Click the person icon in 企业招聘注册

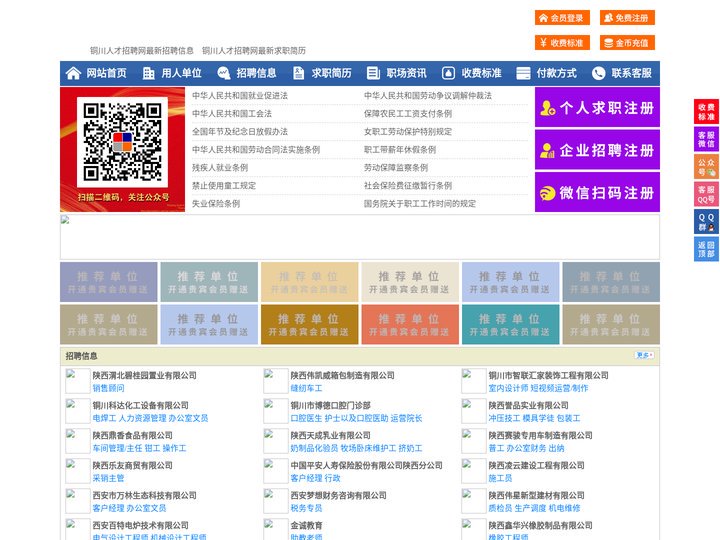click(547, 150)
